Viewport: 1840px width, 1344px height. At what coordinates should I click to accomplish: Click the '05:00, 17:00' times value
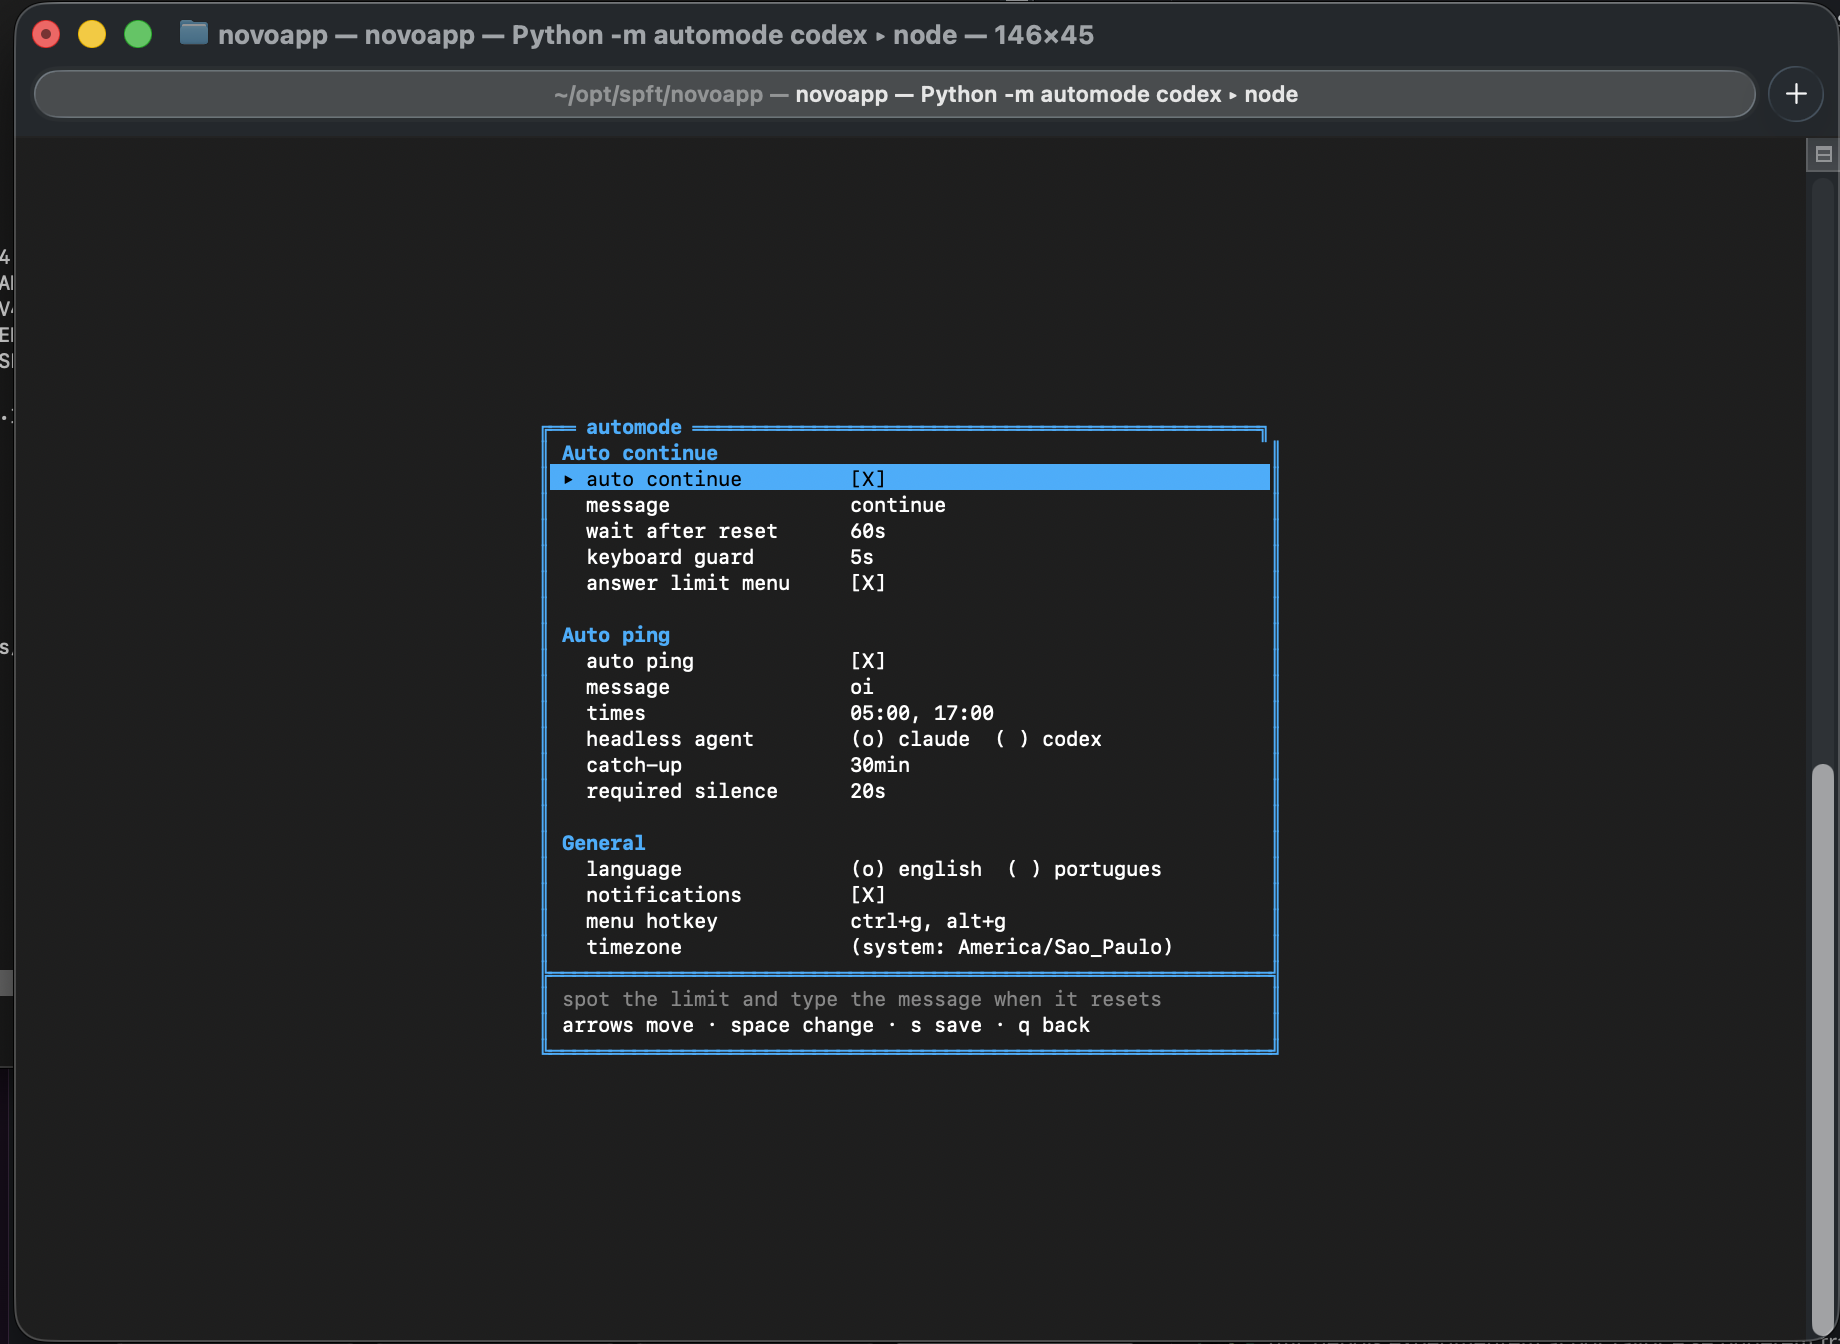pyautogui.click(x=922, y=713)
